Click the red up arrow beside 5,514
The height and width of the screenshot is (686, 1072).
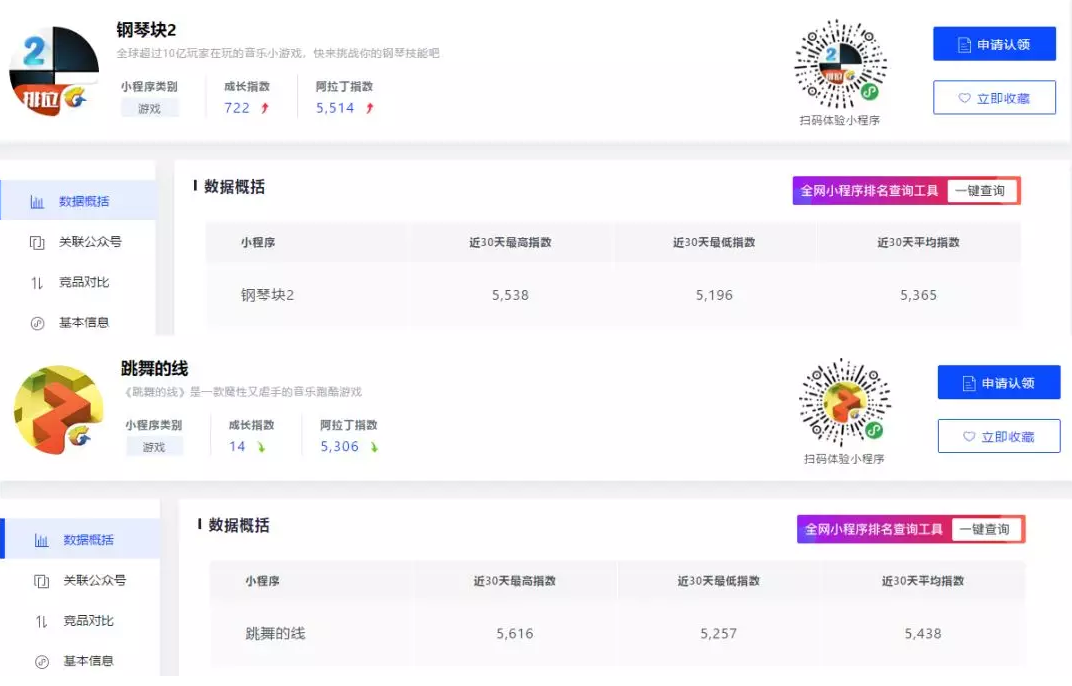coord(370,108)
